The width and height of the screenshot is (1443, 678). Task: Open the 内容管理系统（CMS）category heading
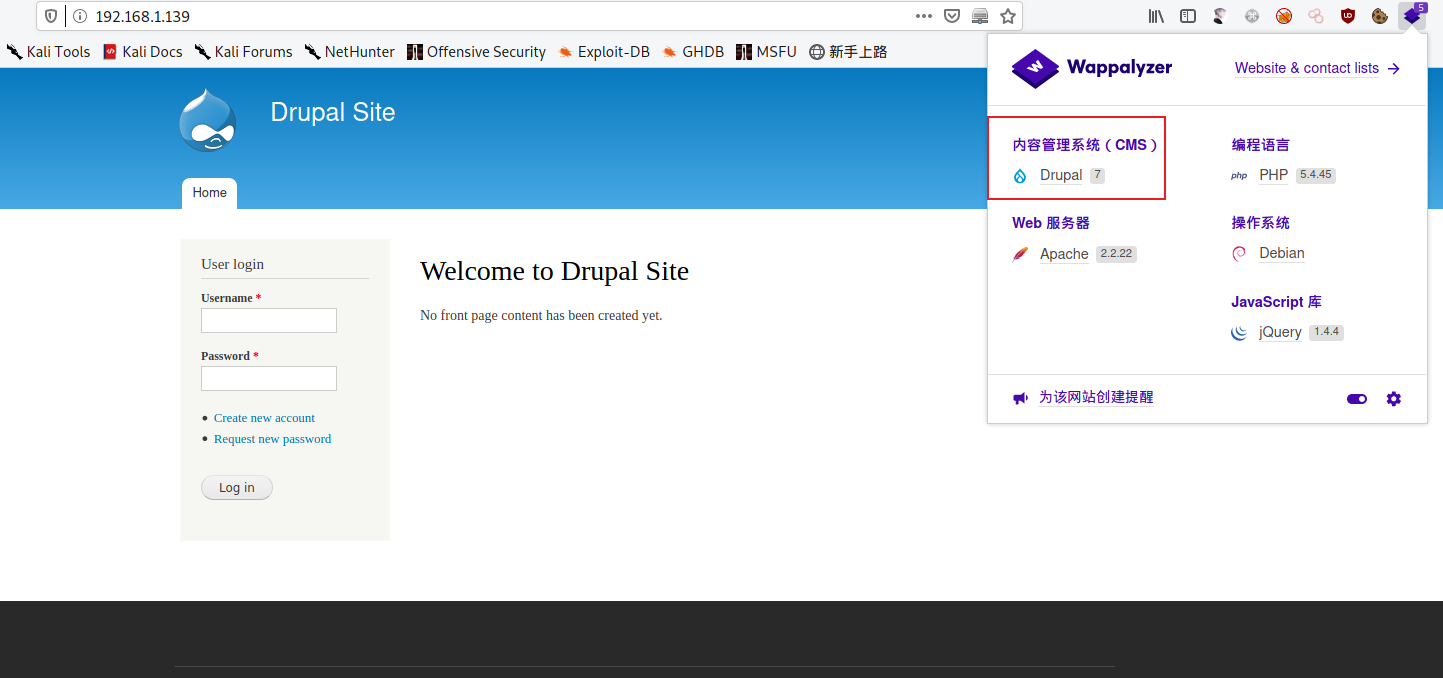1086,145
